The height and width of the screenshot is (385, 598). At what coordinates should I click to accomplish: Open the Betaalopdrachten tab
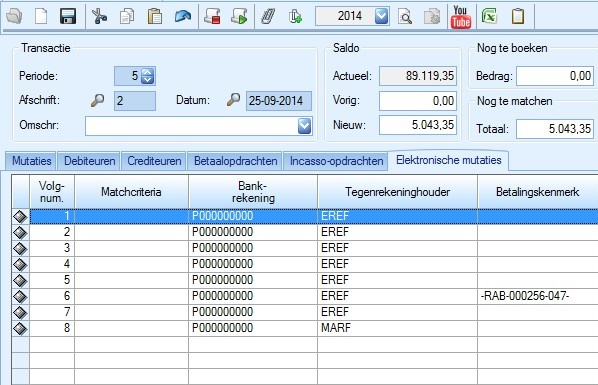235,161
